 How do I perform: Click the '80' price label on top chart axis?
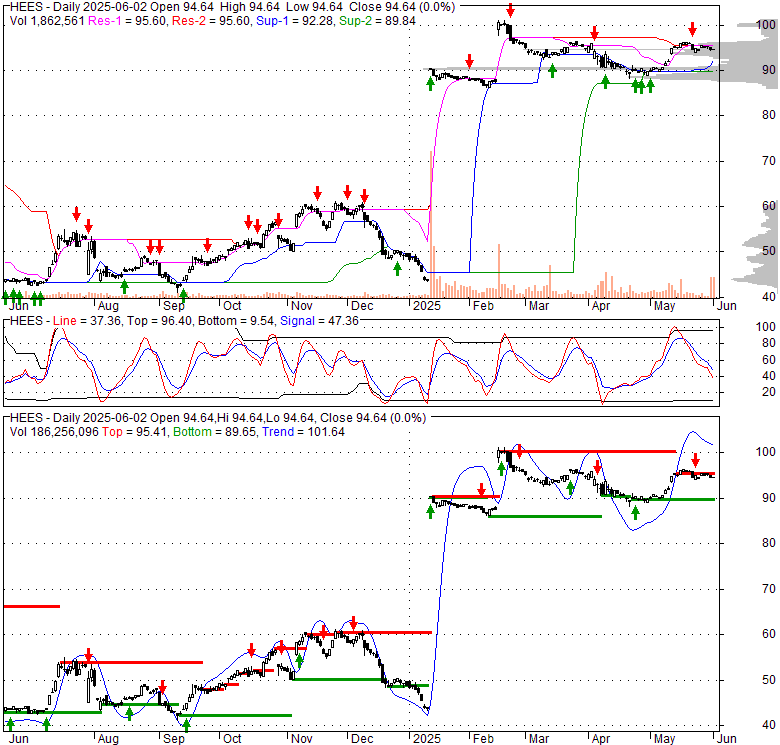[769, 115]
